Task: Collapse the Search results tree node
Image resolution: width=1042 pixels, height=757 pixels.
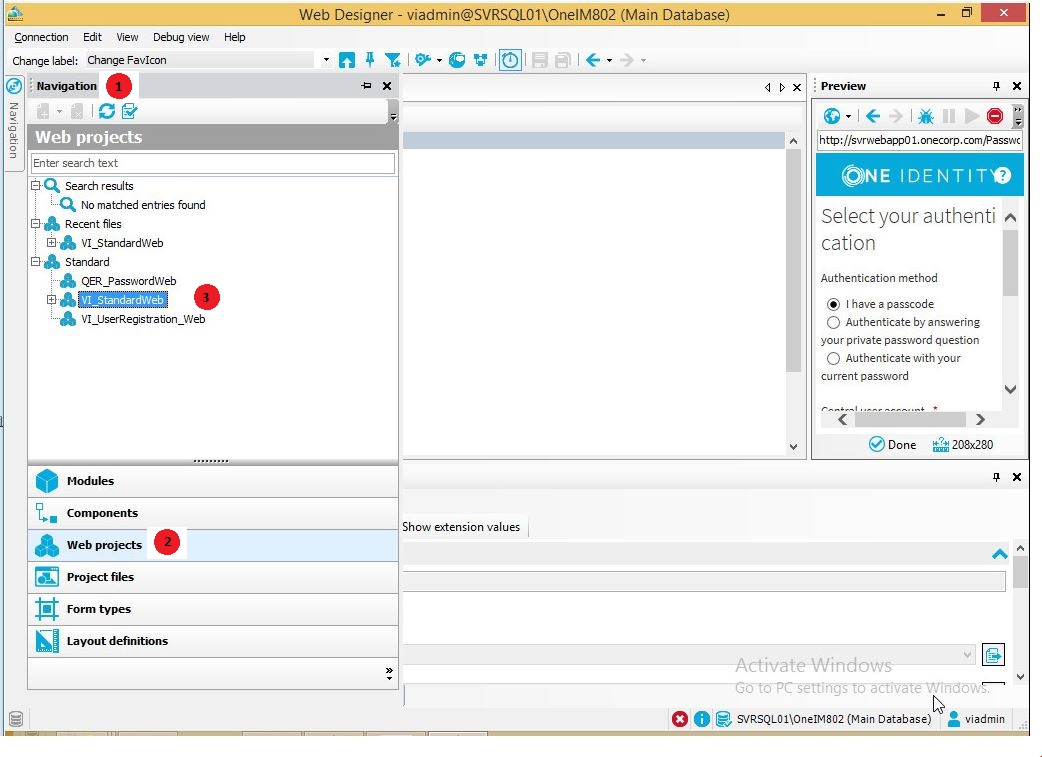Action: click(x=35, y=186)
